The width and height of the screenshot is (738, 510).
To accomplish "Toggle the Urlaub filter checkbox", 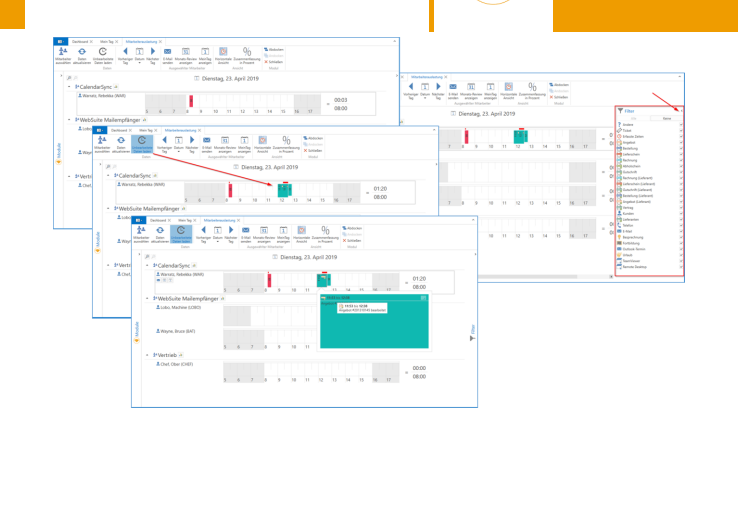I will [681, 254].
